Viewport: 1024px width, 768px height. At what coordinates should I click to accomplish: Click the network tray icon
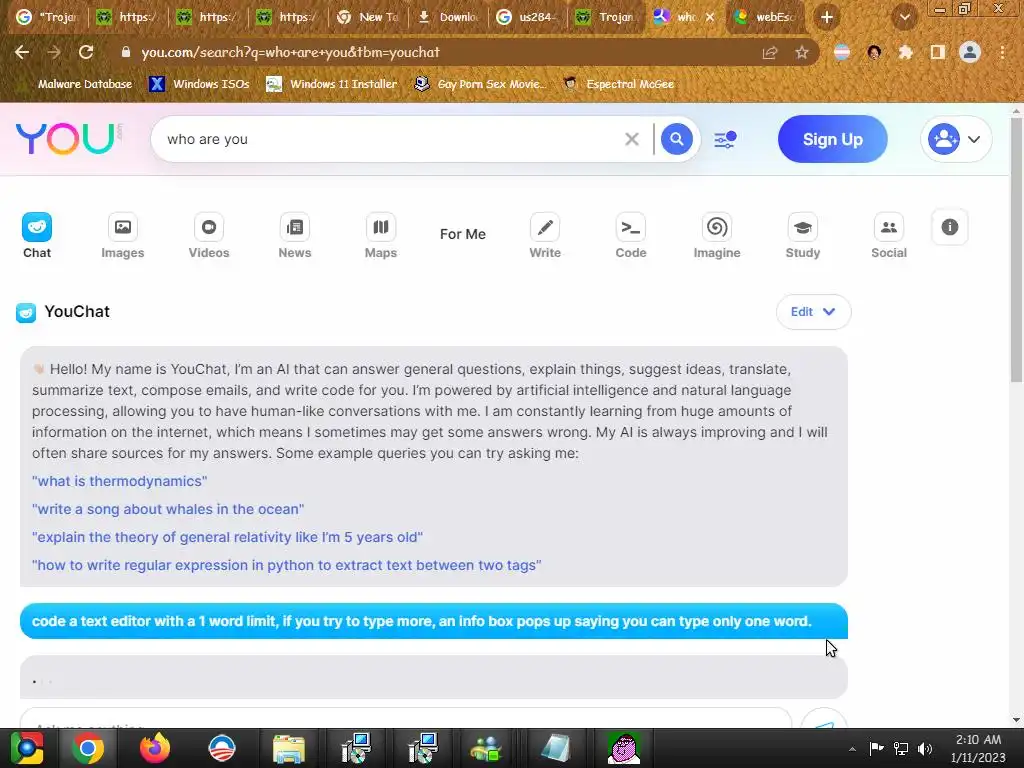tap(901, 749)
